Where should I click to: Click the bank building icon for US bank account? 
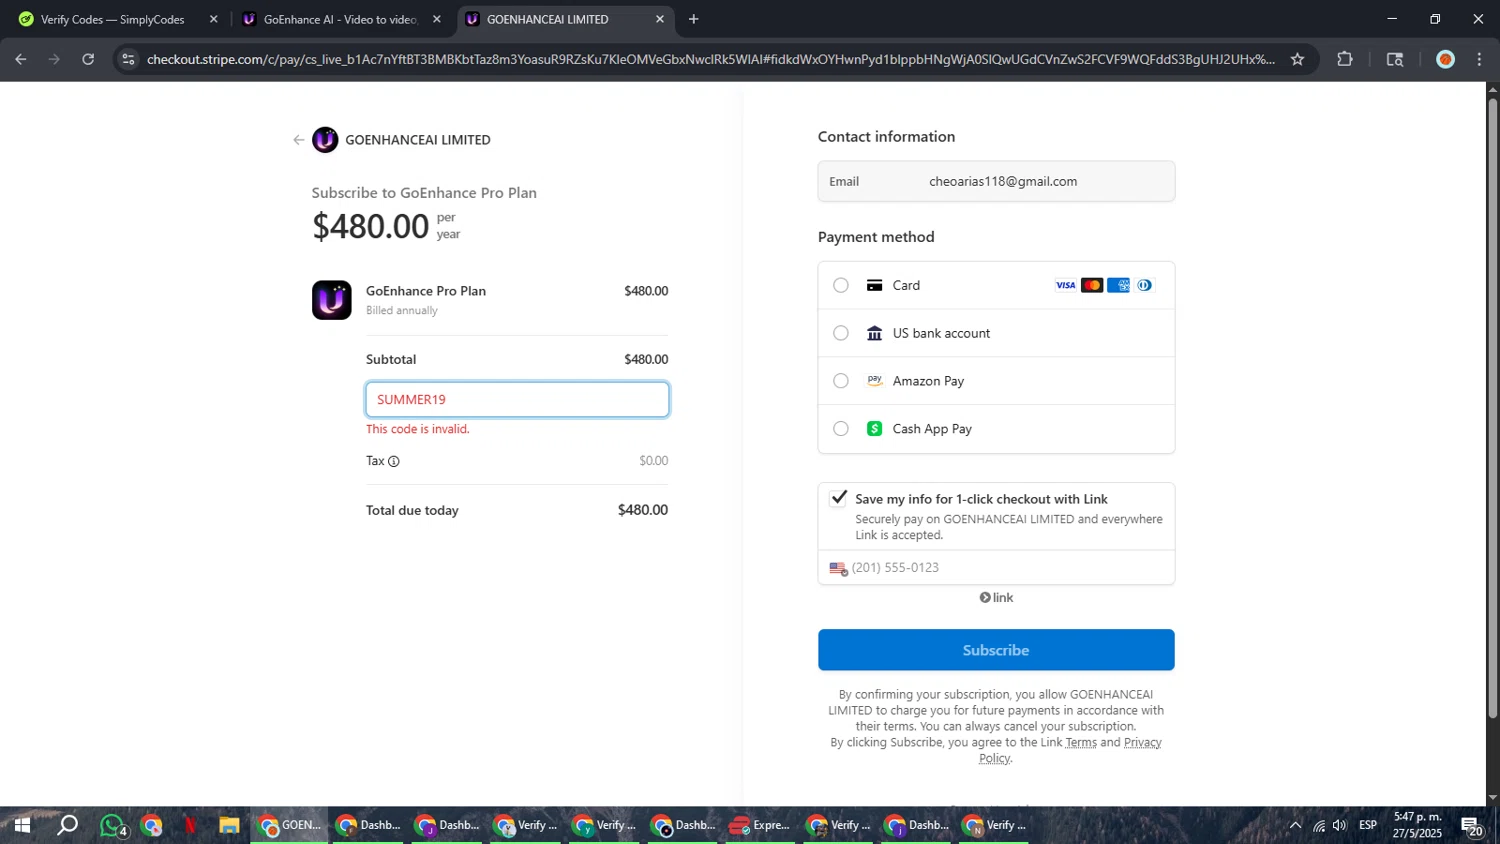(x=874, y=333)
